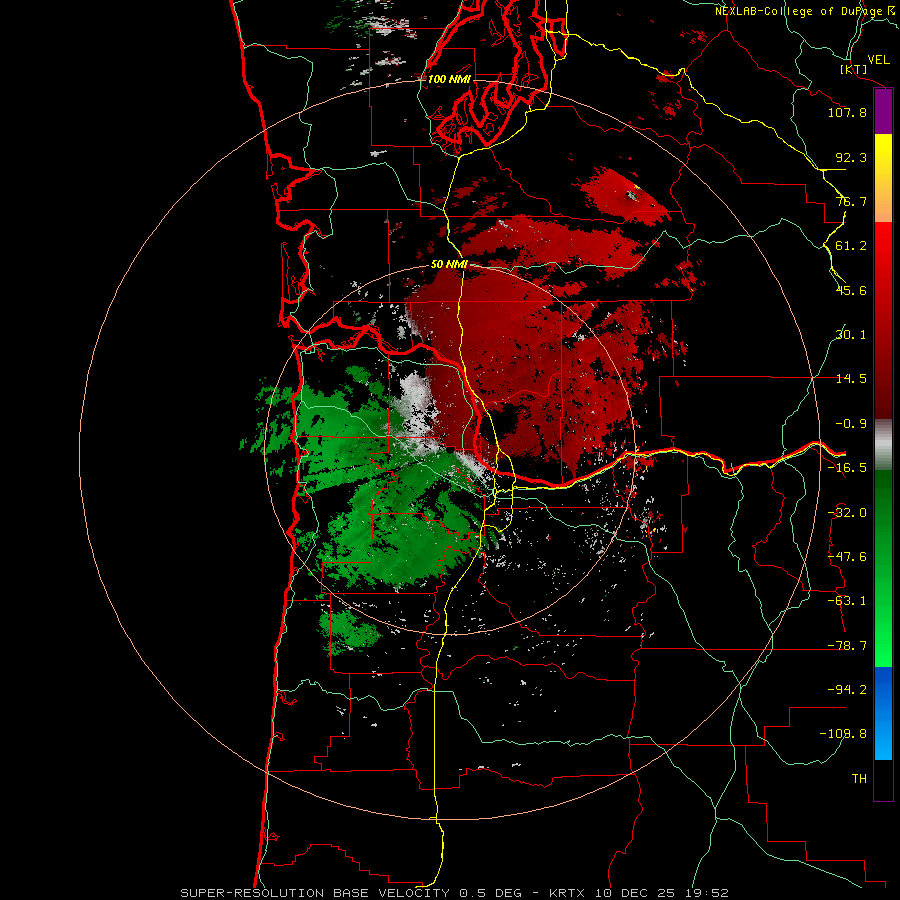The width and height of the screenshot is (900, 900).
Task: Click the gray near-zero segment of the color bar
Action: (883, 445)
